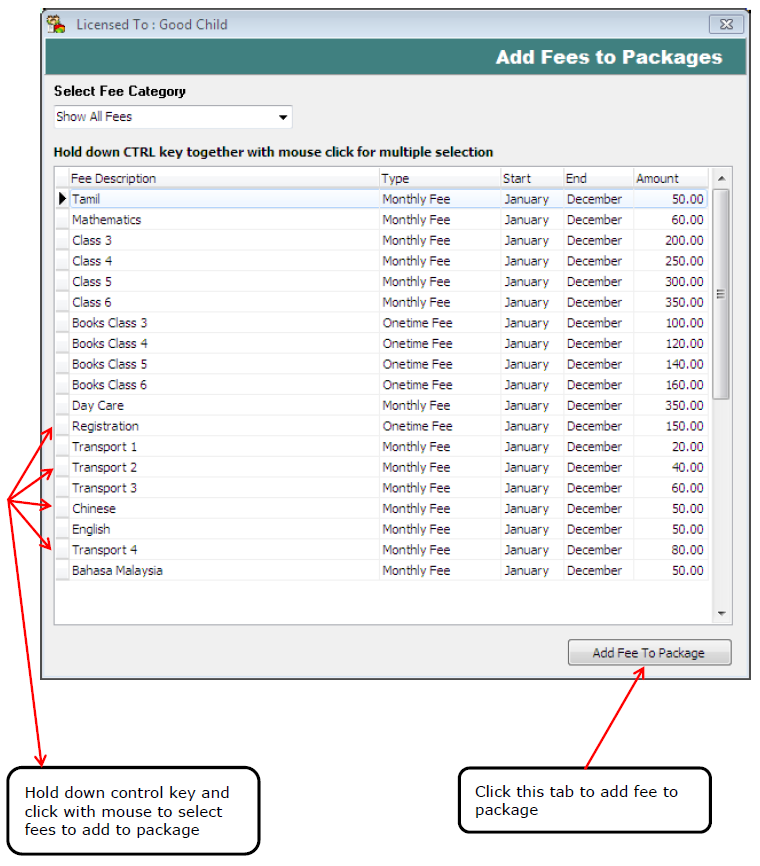Image resolution: width=760 pixels, height=866 pixels.
Task: Click the Amount column header
Action: [x=670, y=178]
